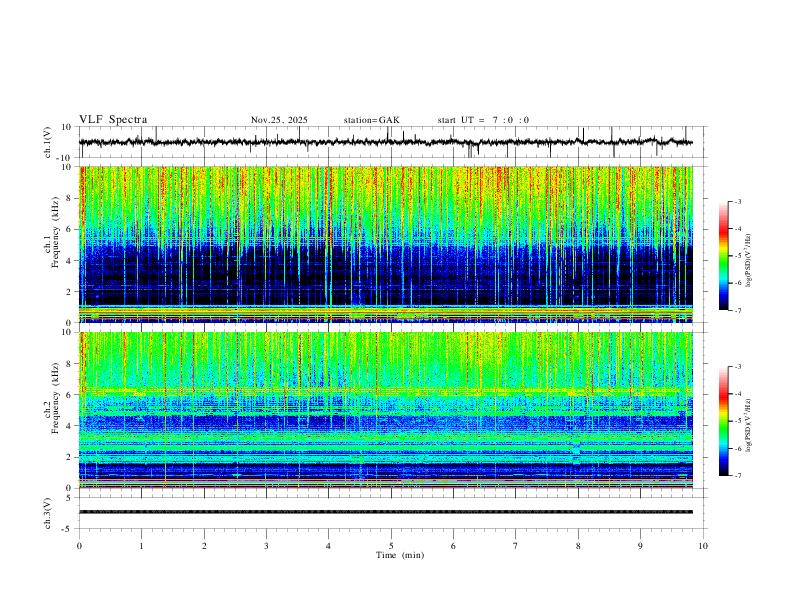Image resolution: width=792 pixels, height=612 pixels.
Task: Click the time axis tick label "3"
Action: pos(266,546)
